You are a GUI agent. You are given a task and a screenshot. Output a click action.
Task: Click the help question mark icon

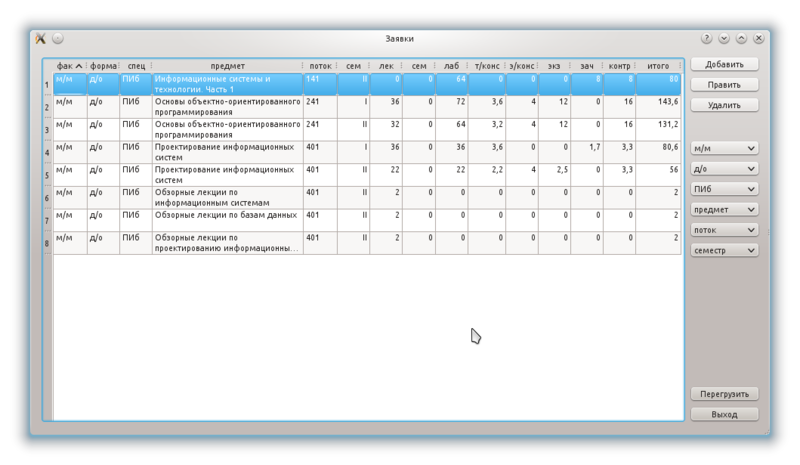(x=706, y=38)
